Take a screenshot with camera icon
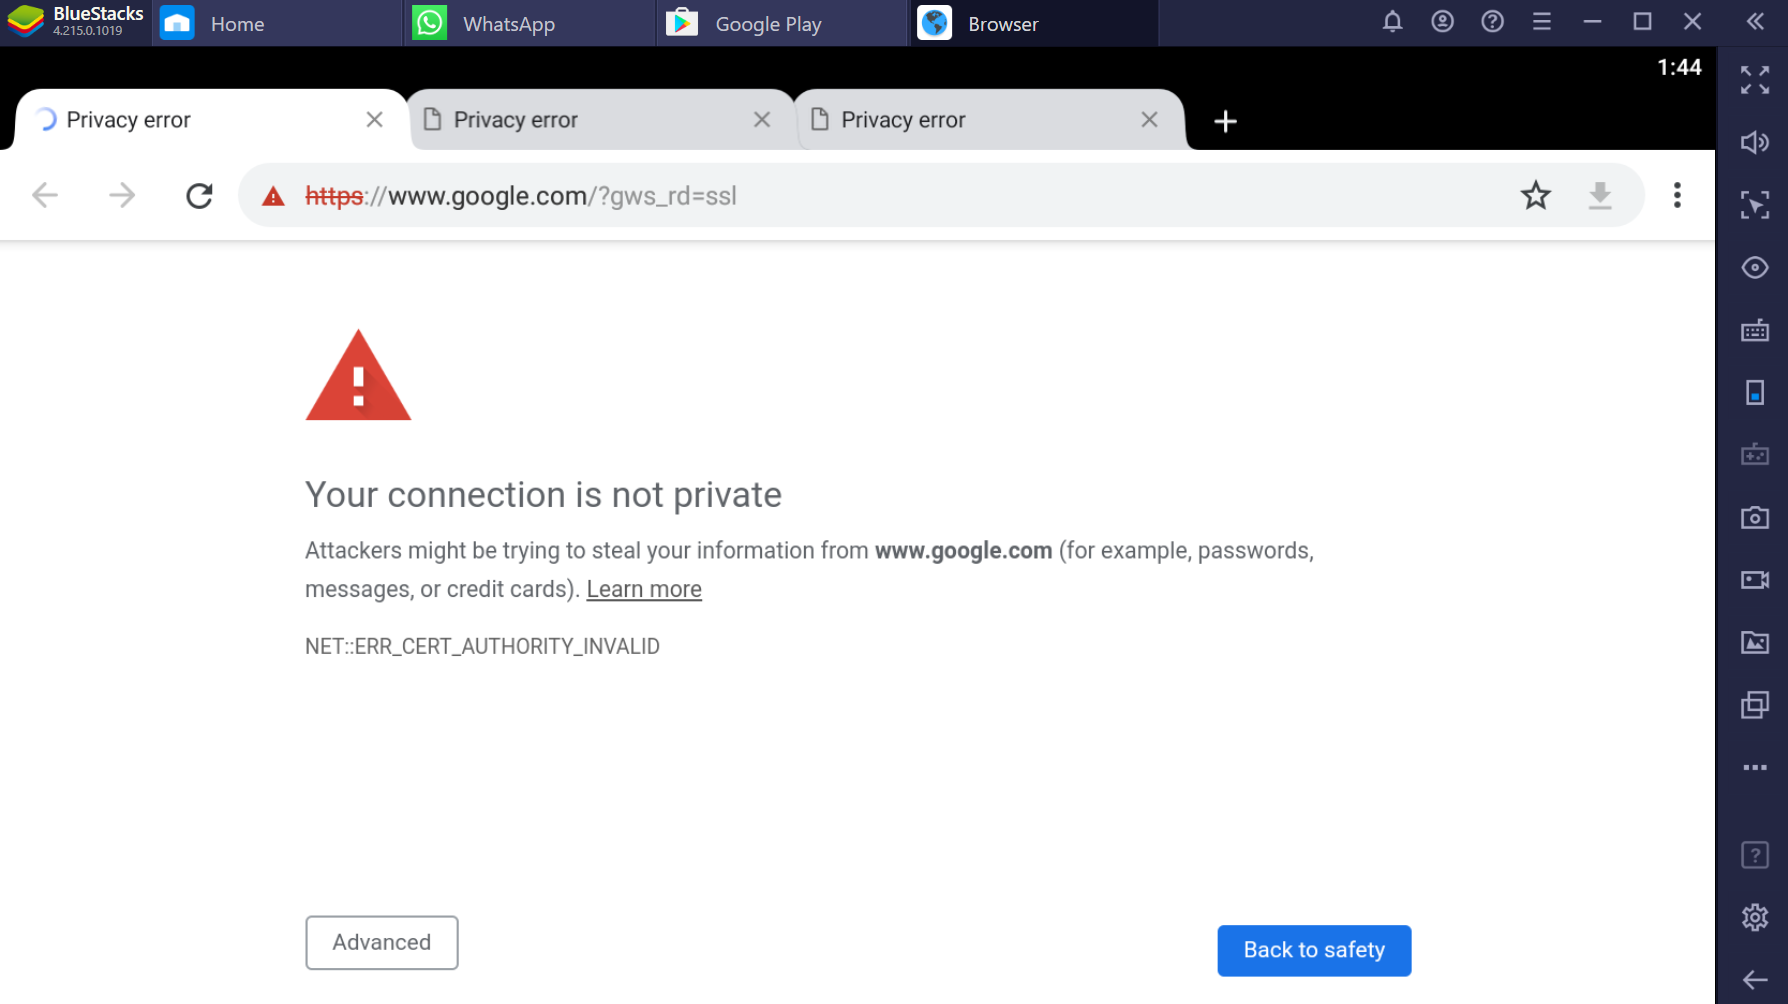This screenshot has width=1788, height=1004. coord(1754,518)
